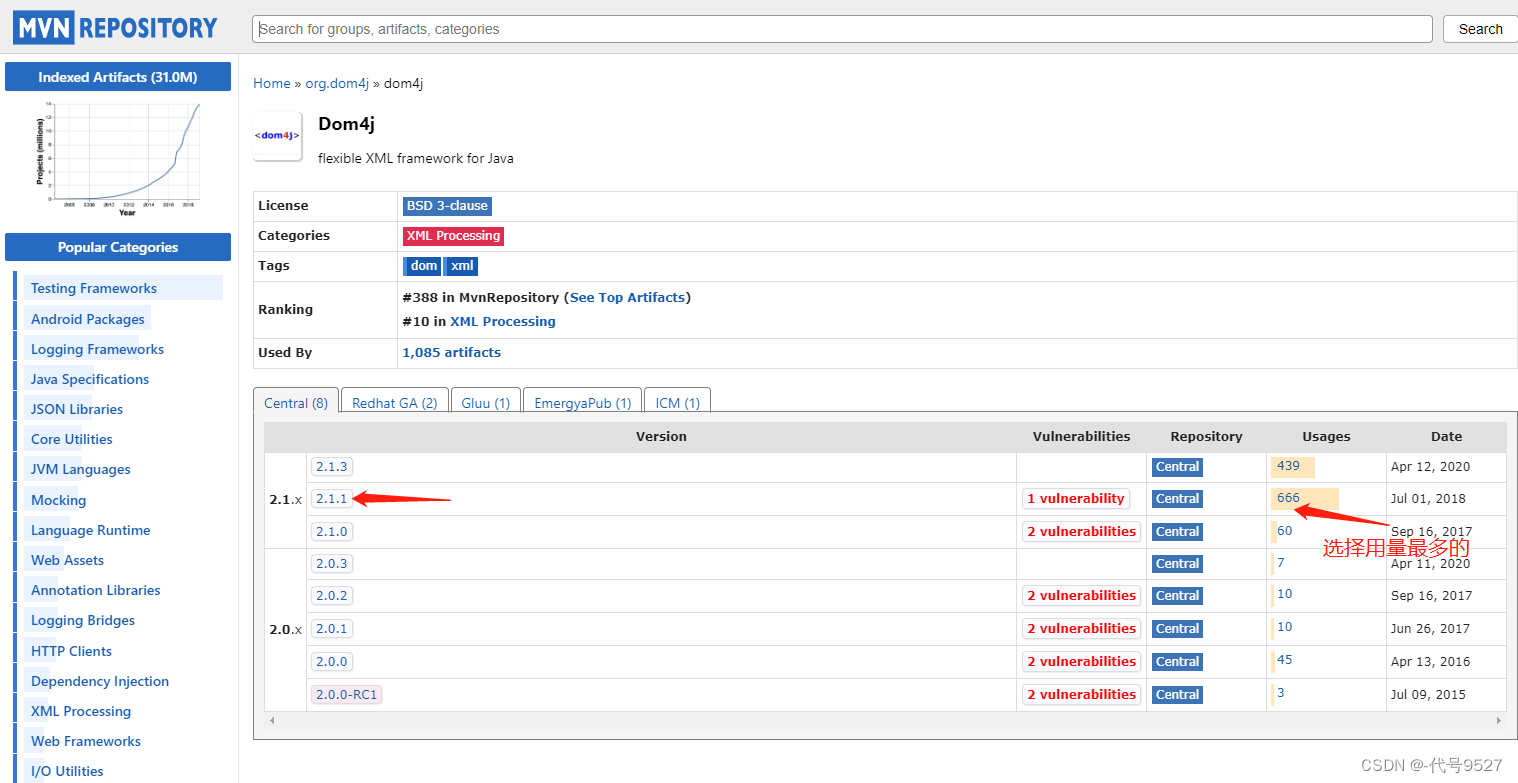Click the Search button
1518x783 pixels.
(1480, 29)
